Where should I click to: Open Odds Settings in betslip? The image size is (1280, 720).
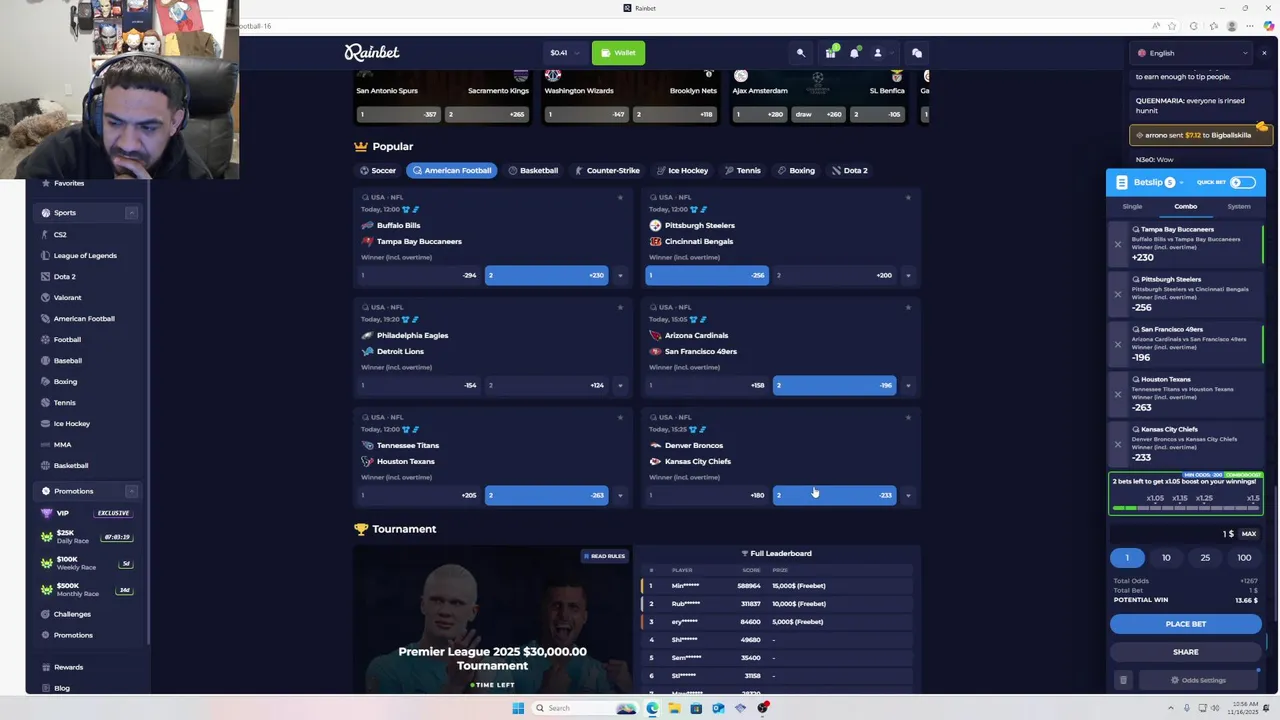(1198, 680)
